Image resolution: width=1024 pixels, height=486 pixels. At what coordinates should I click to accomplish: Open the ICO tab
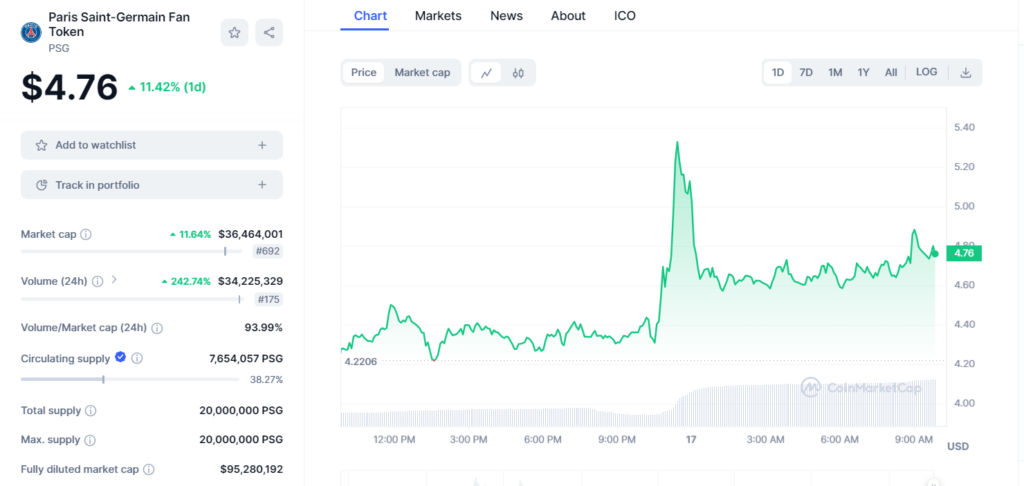pos(625,16)
